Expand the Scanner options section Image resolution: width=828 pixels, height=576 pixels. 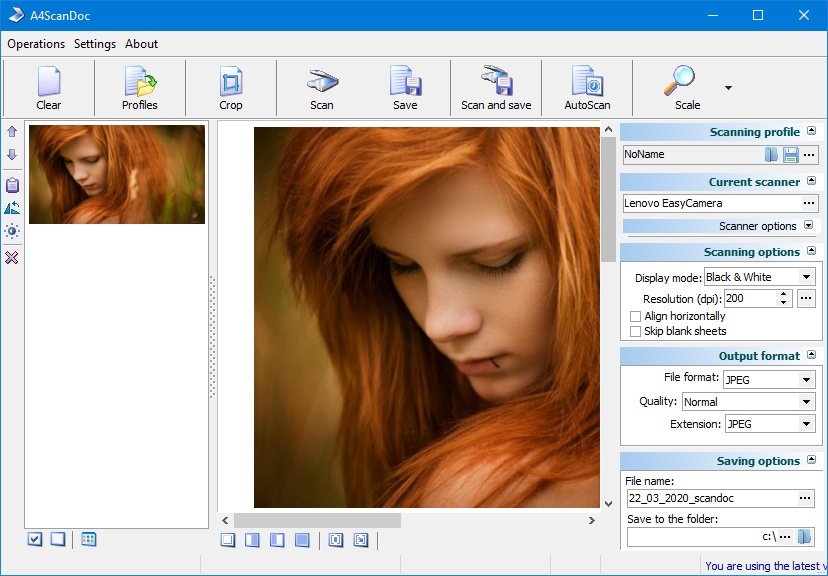tap(808, 226)
